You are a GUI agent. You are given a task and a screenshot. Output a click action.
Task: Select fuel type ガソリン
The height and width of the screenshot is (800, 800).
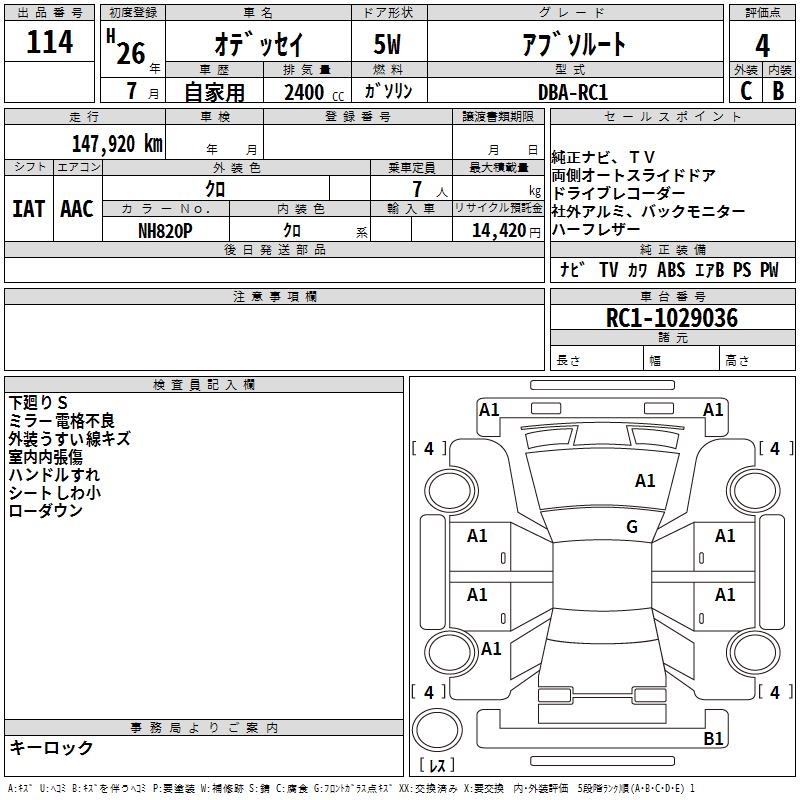point(388,91)
